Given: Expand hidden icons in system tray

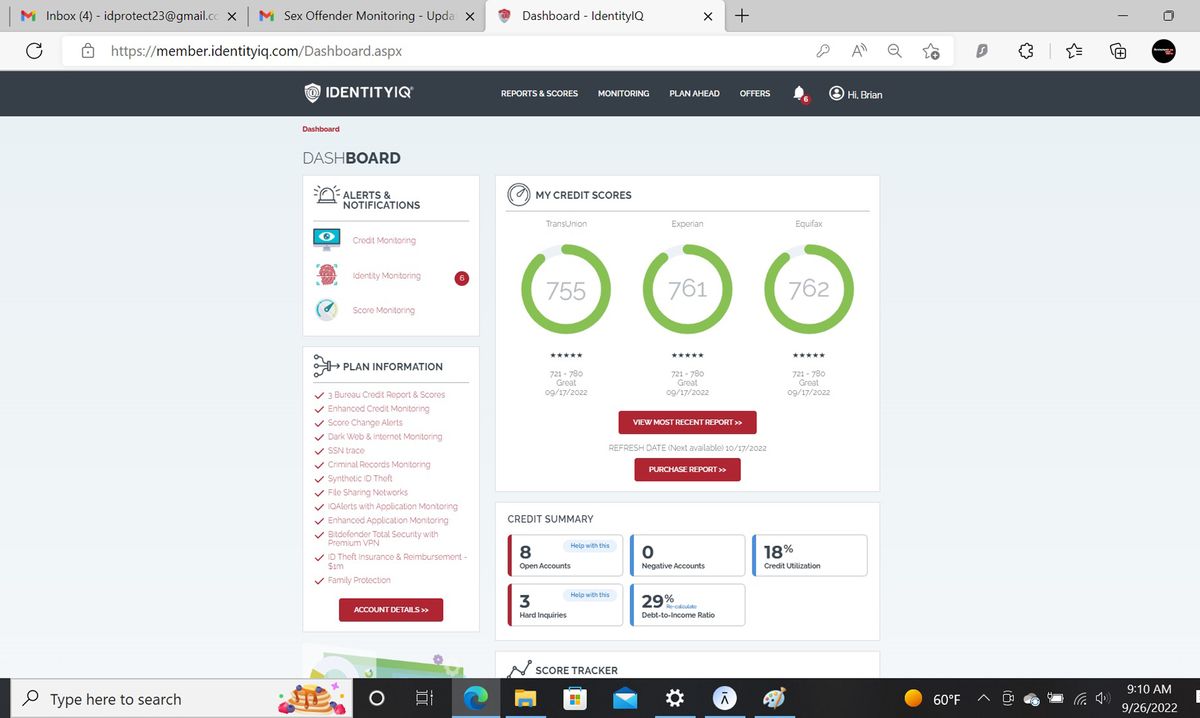Looking at the screenshot, I should point(983,697).
